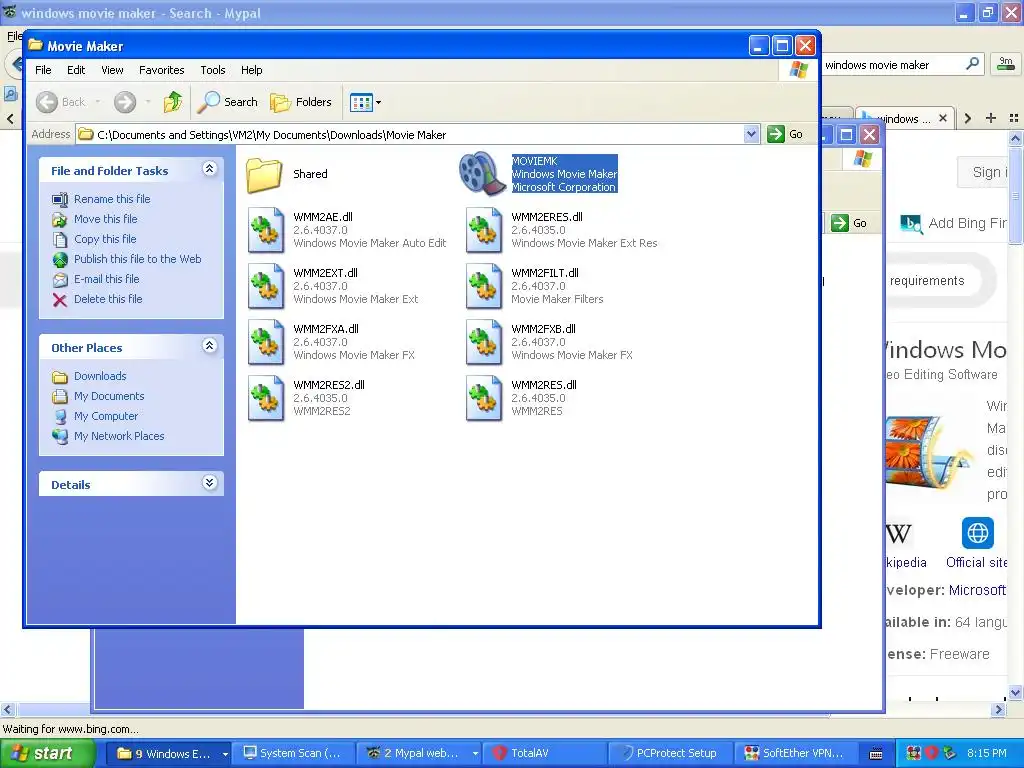Image resolution: width=1024 pixels, height=768 pixels.
Task: Go to My Network Places
Action: (x=119, y=436)
